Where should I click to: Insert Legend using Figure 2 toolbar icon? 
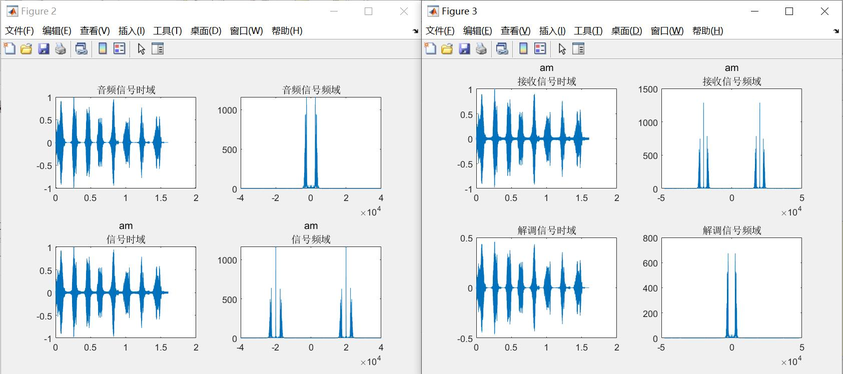click(119, 49)
